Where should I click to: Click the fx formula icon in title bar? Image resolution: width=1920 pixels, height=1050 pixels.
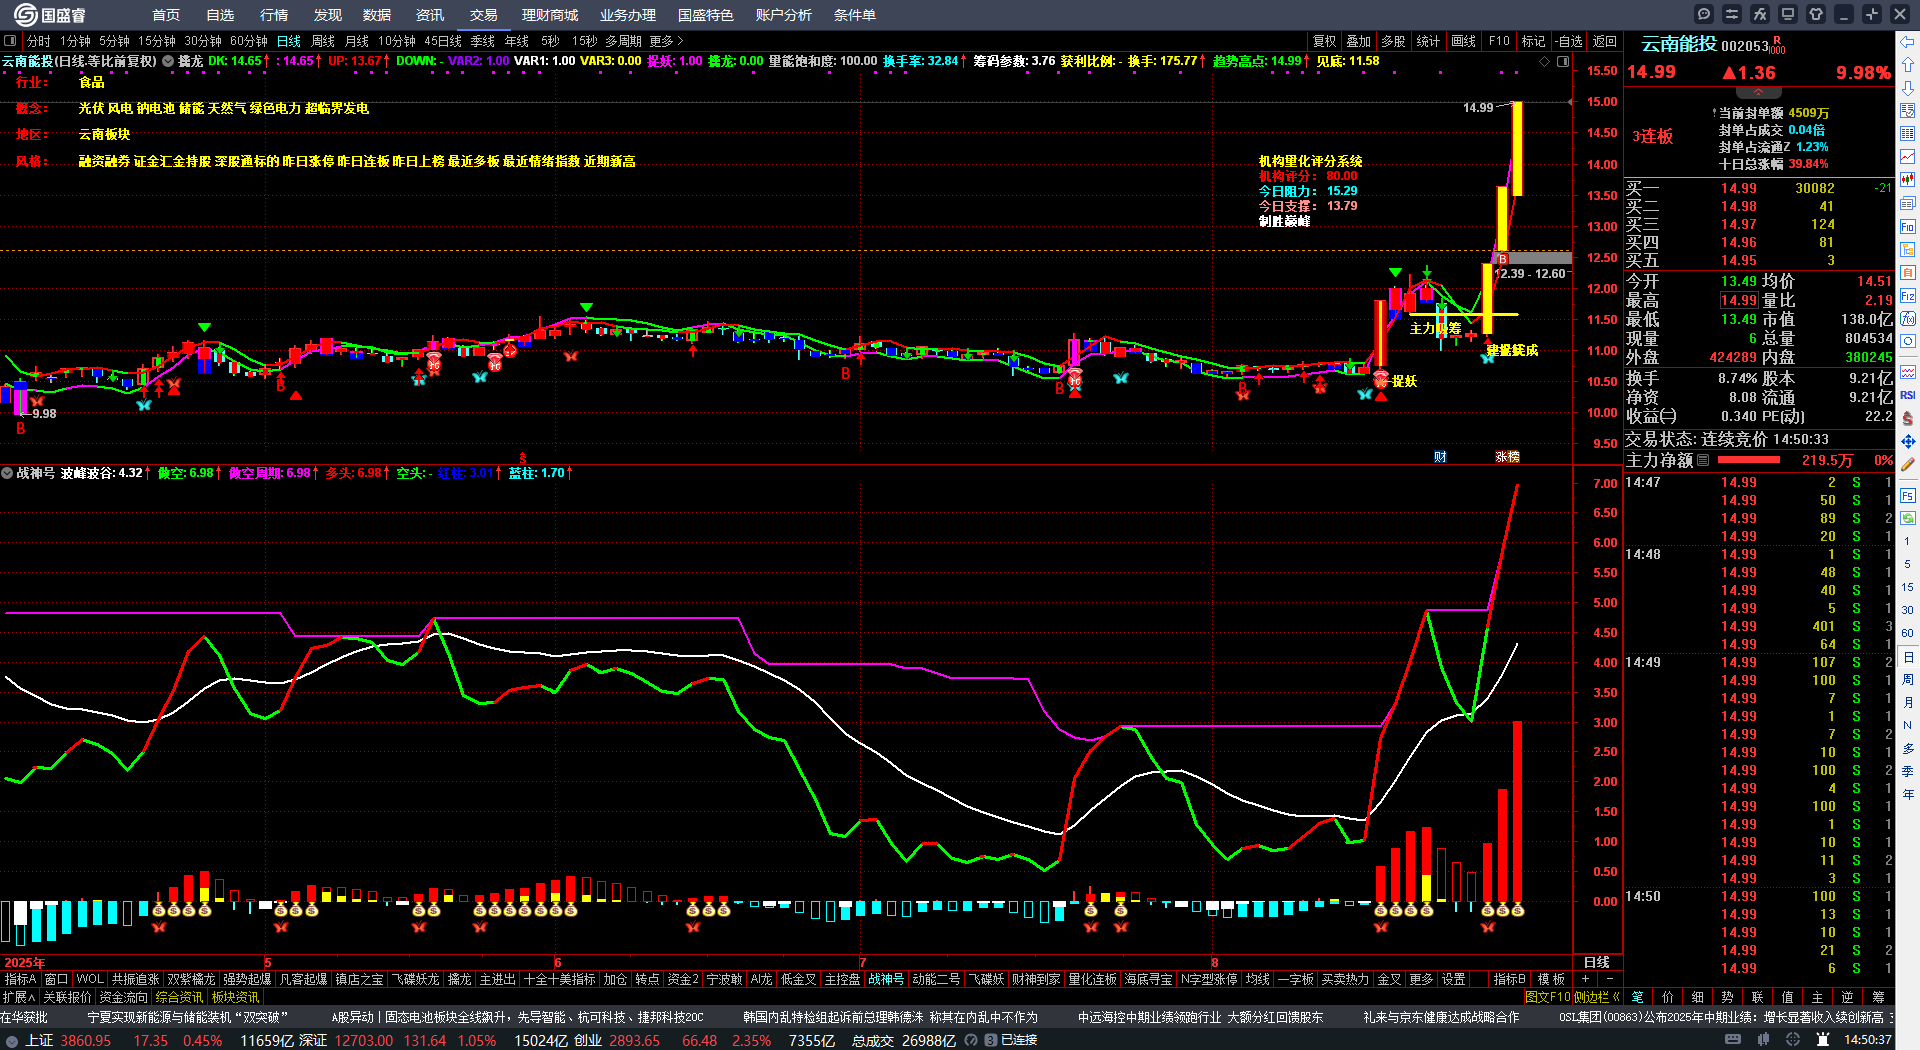1760,14
